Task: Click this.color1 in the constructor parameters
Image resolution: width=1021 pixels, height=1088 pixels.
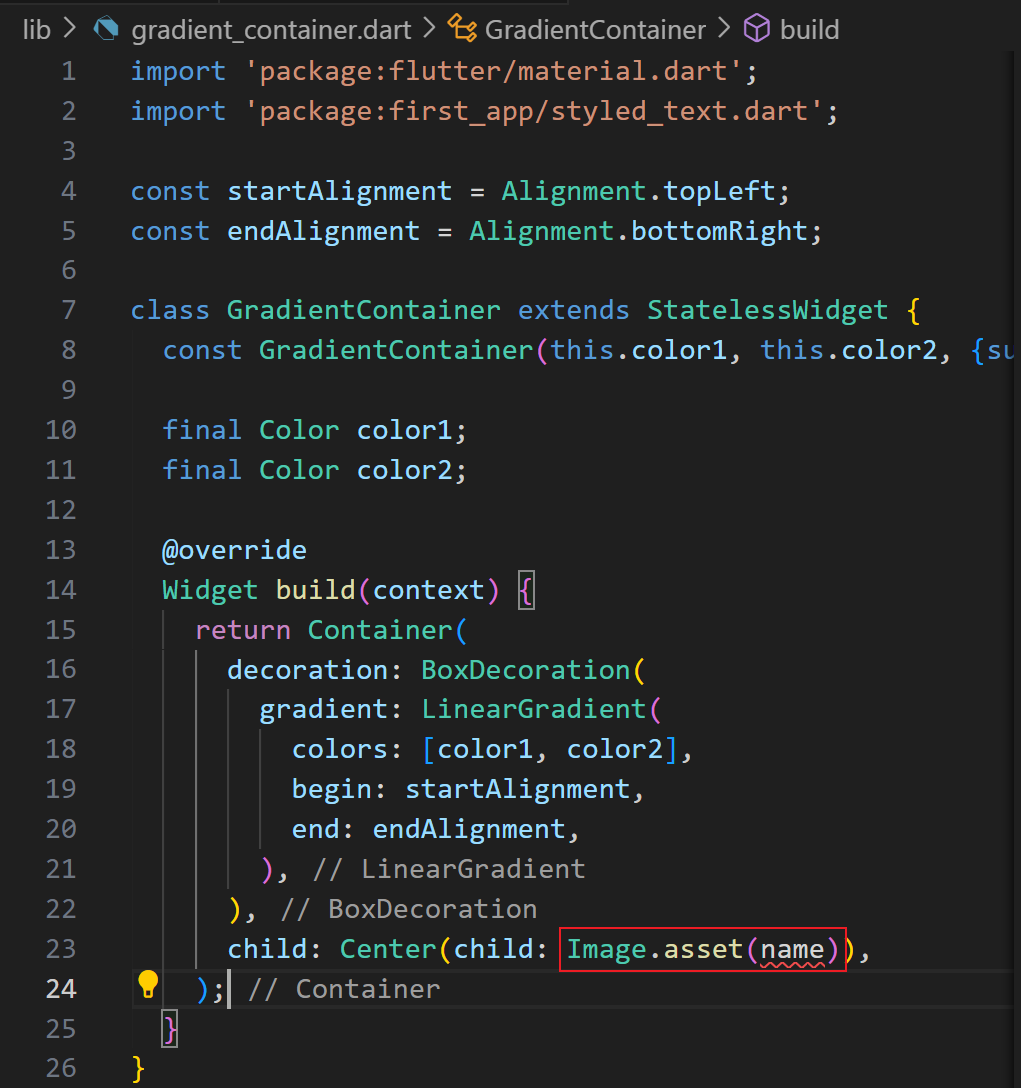Action: [639, 350]
